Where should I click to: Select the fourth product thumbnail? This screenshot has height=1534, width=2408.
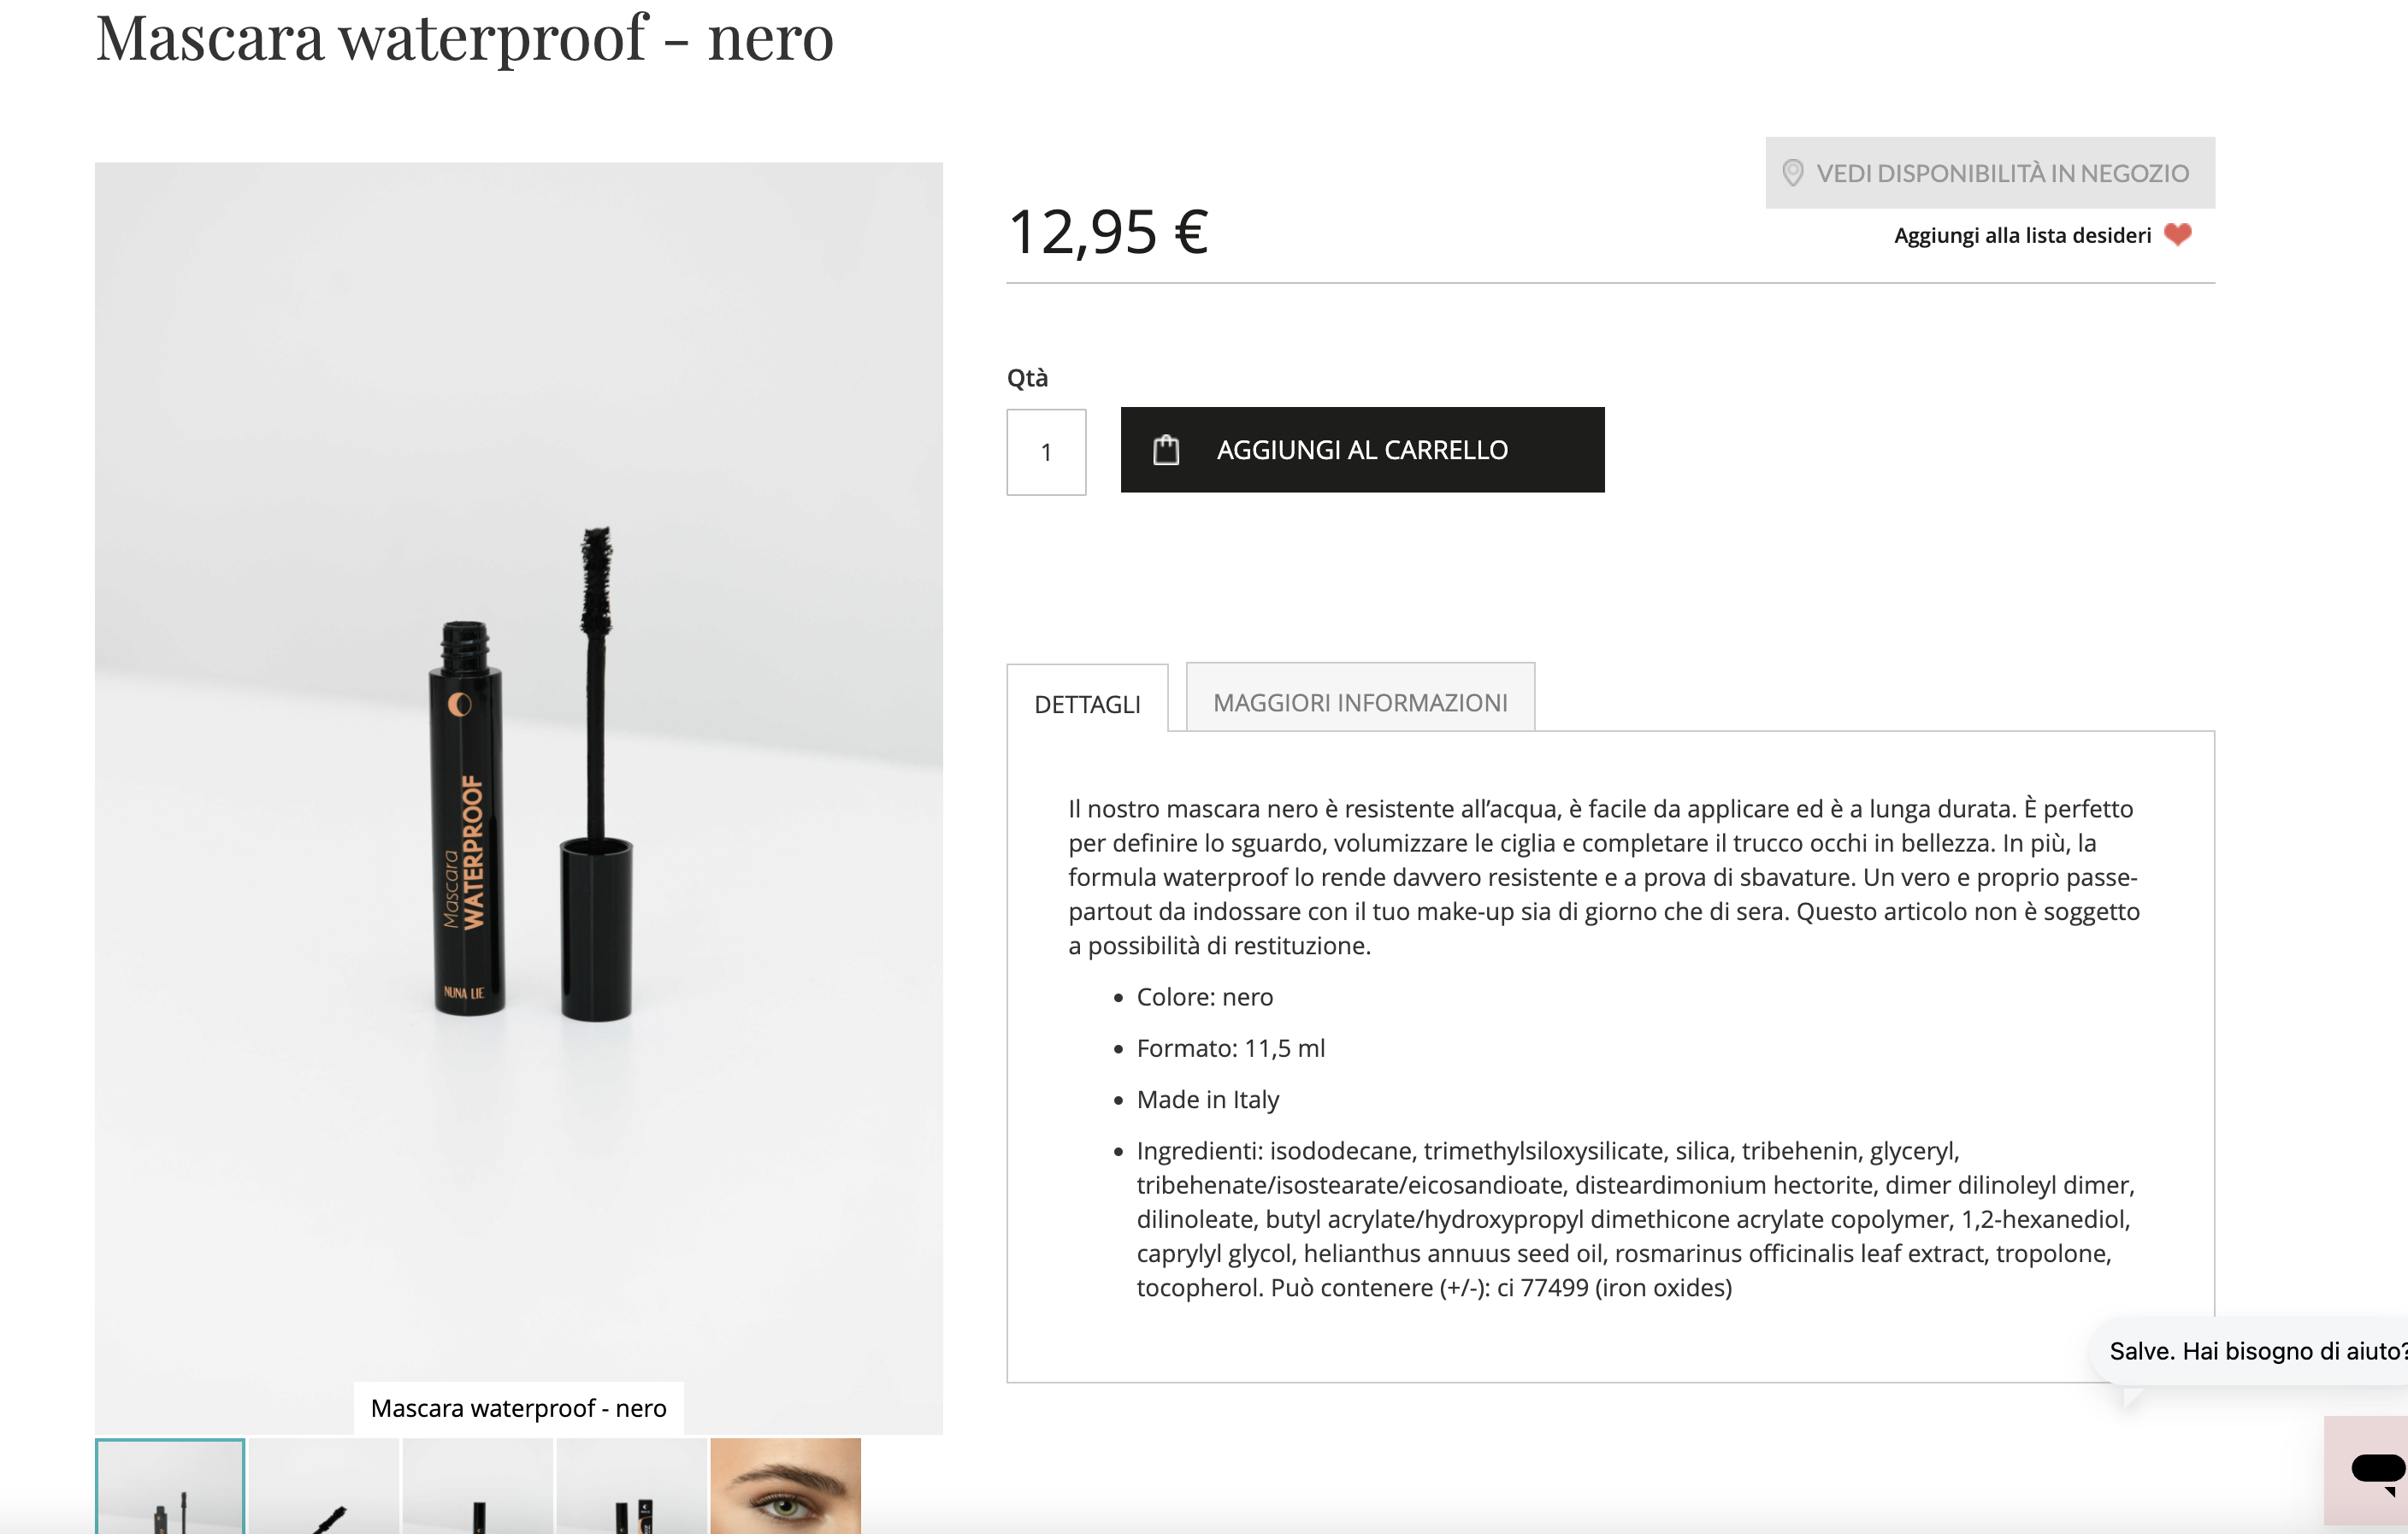click(x=632, y=1486)
